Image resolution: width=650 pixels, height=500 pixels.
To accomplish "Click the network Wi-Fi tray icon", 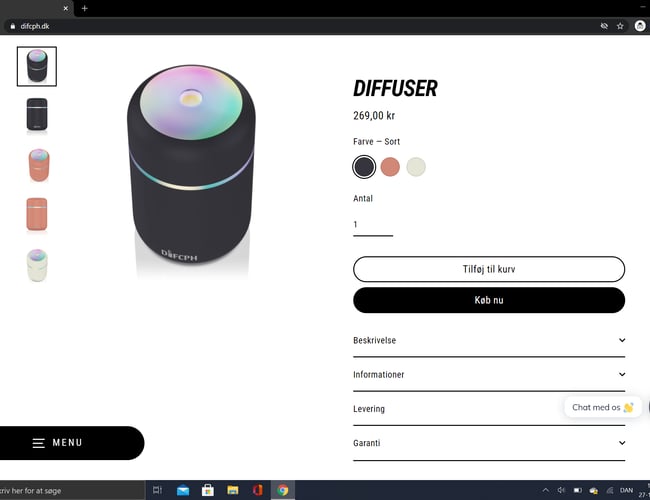I will tap(610, 490).
